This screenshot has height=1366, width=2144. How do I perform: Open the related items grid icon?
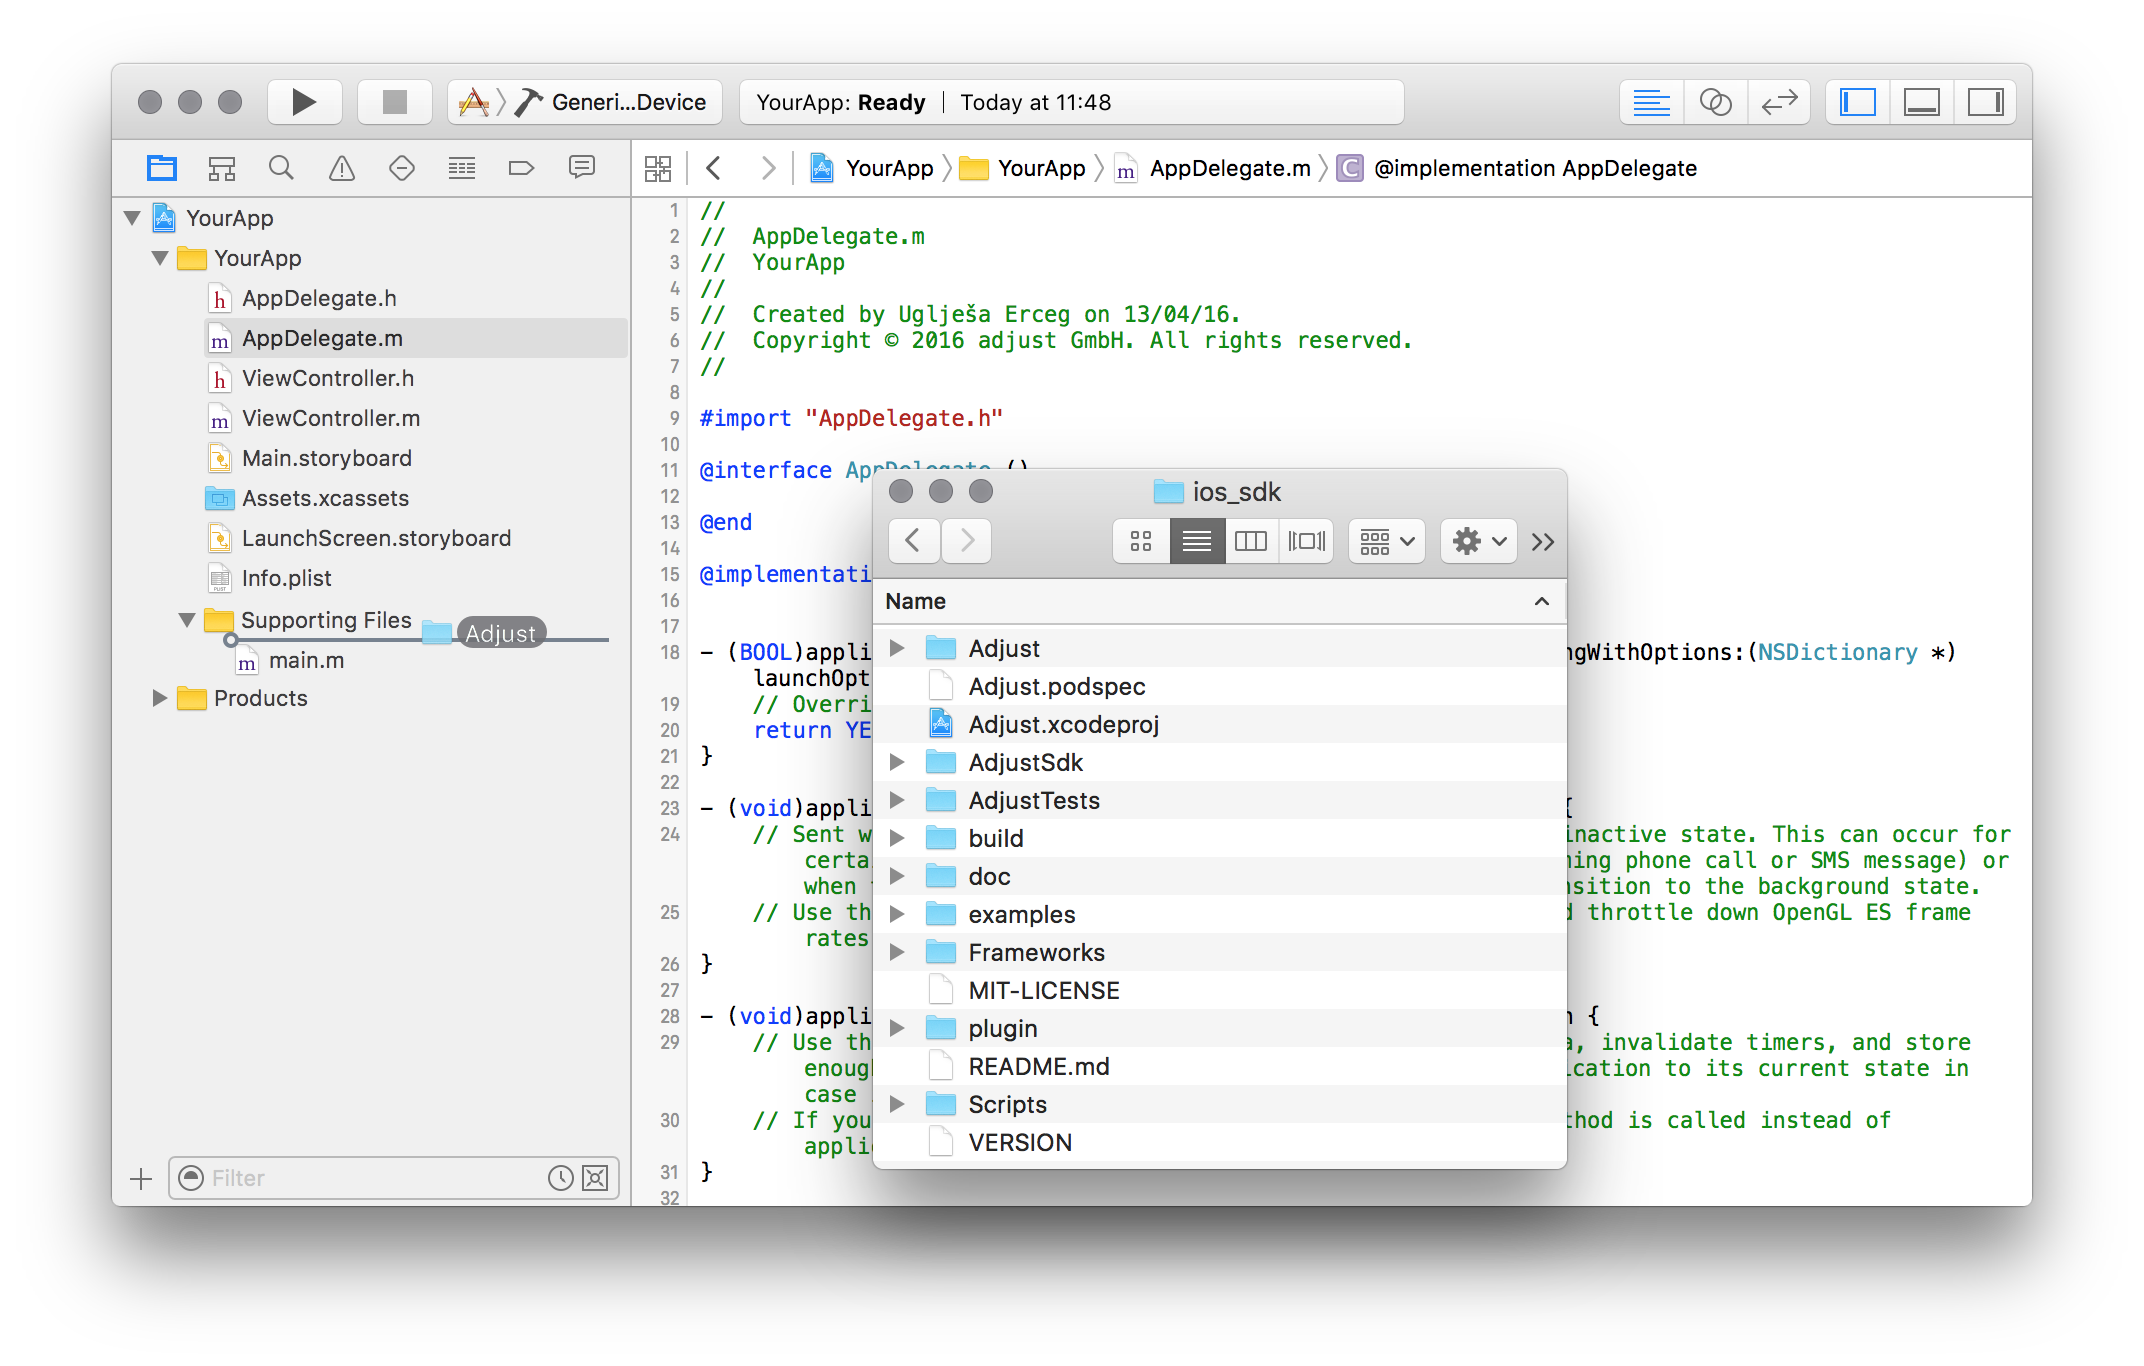point(658,168)
